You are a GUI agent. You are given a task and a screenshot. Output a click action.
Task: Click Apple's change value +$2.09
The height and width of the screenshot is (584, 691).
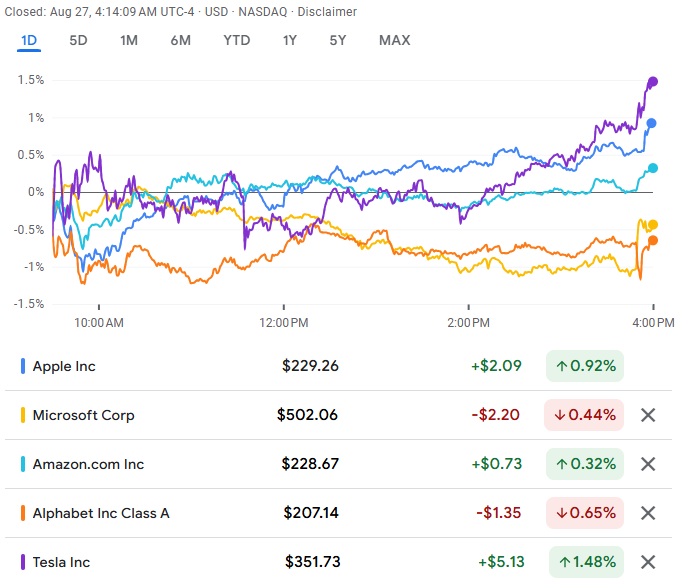point(496,366)
